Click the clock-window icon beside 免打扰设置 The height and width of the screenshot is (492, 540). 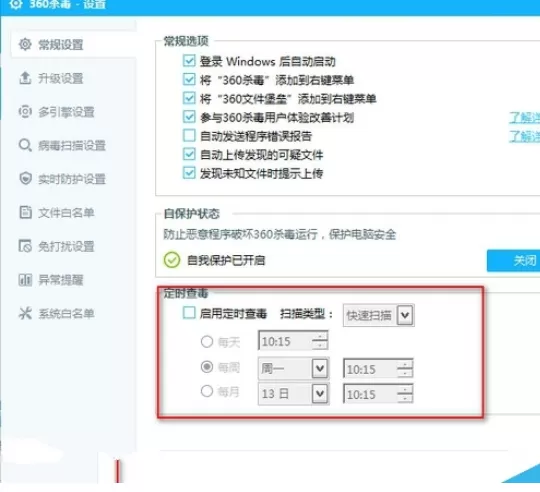pyautogui.click(x=25, y=246)
